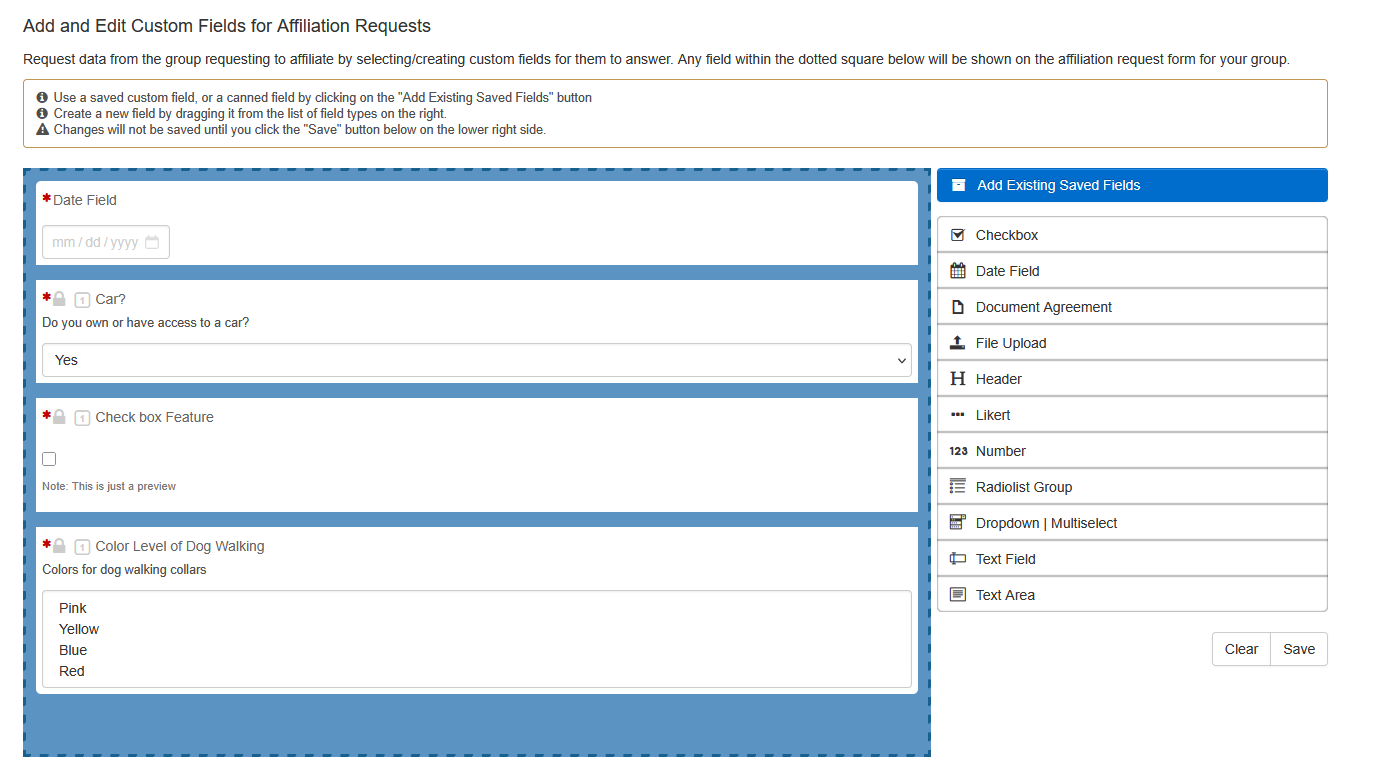The image size is (1392, 765).
Task: Click the 123 Number icon
Action: point(958,451)
